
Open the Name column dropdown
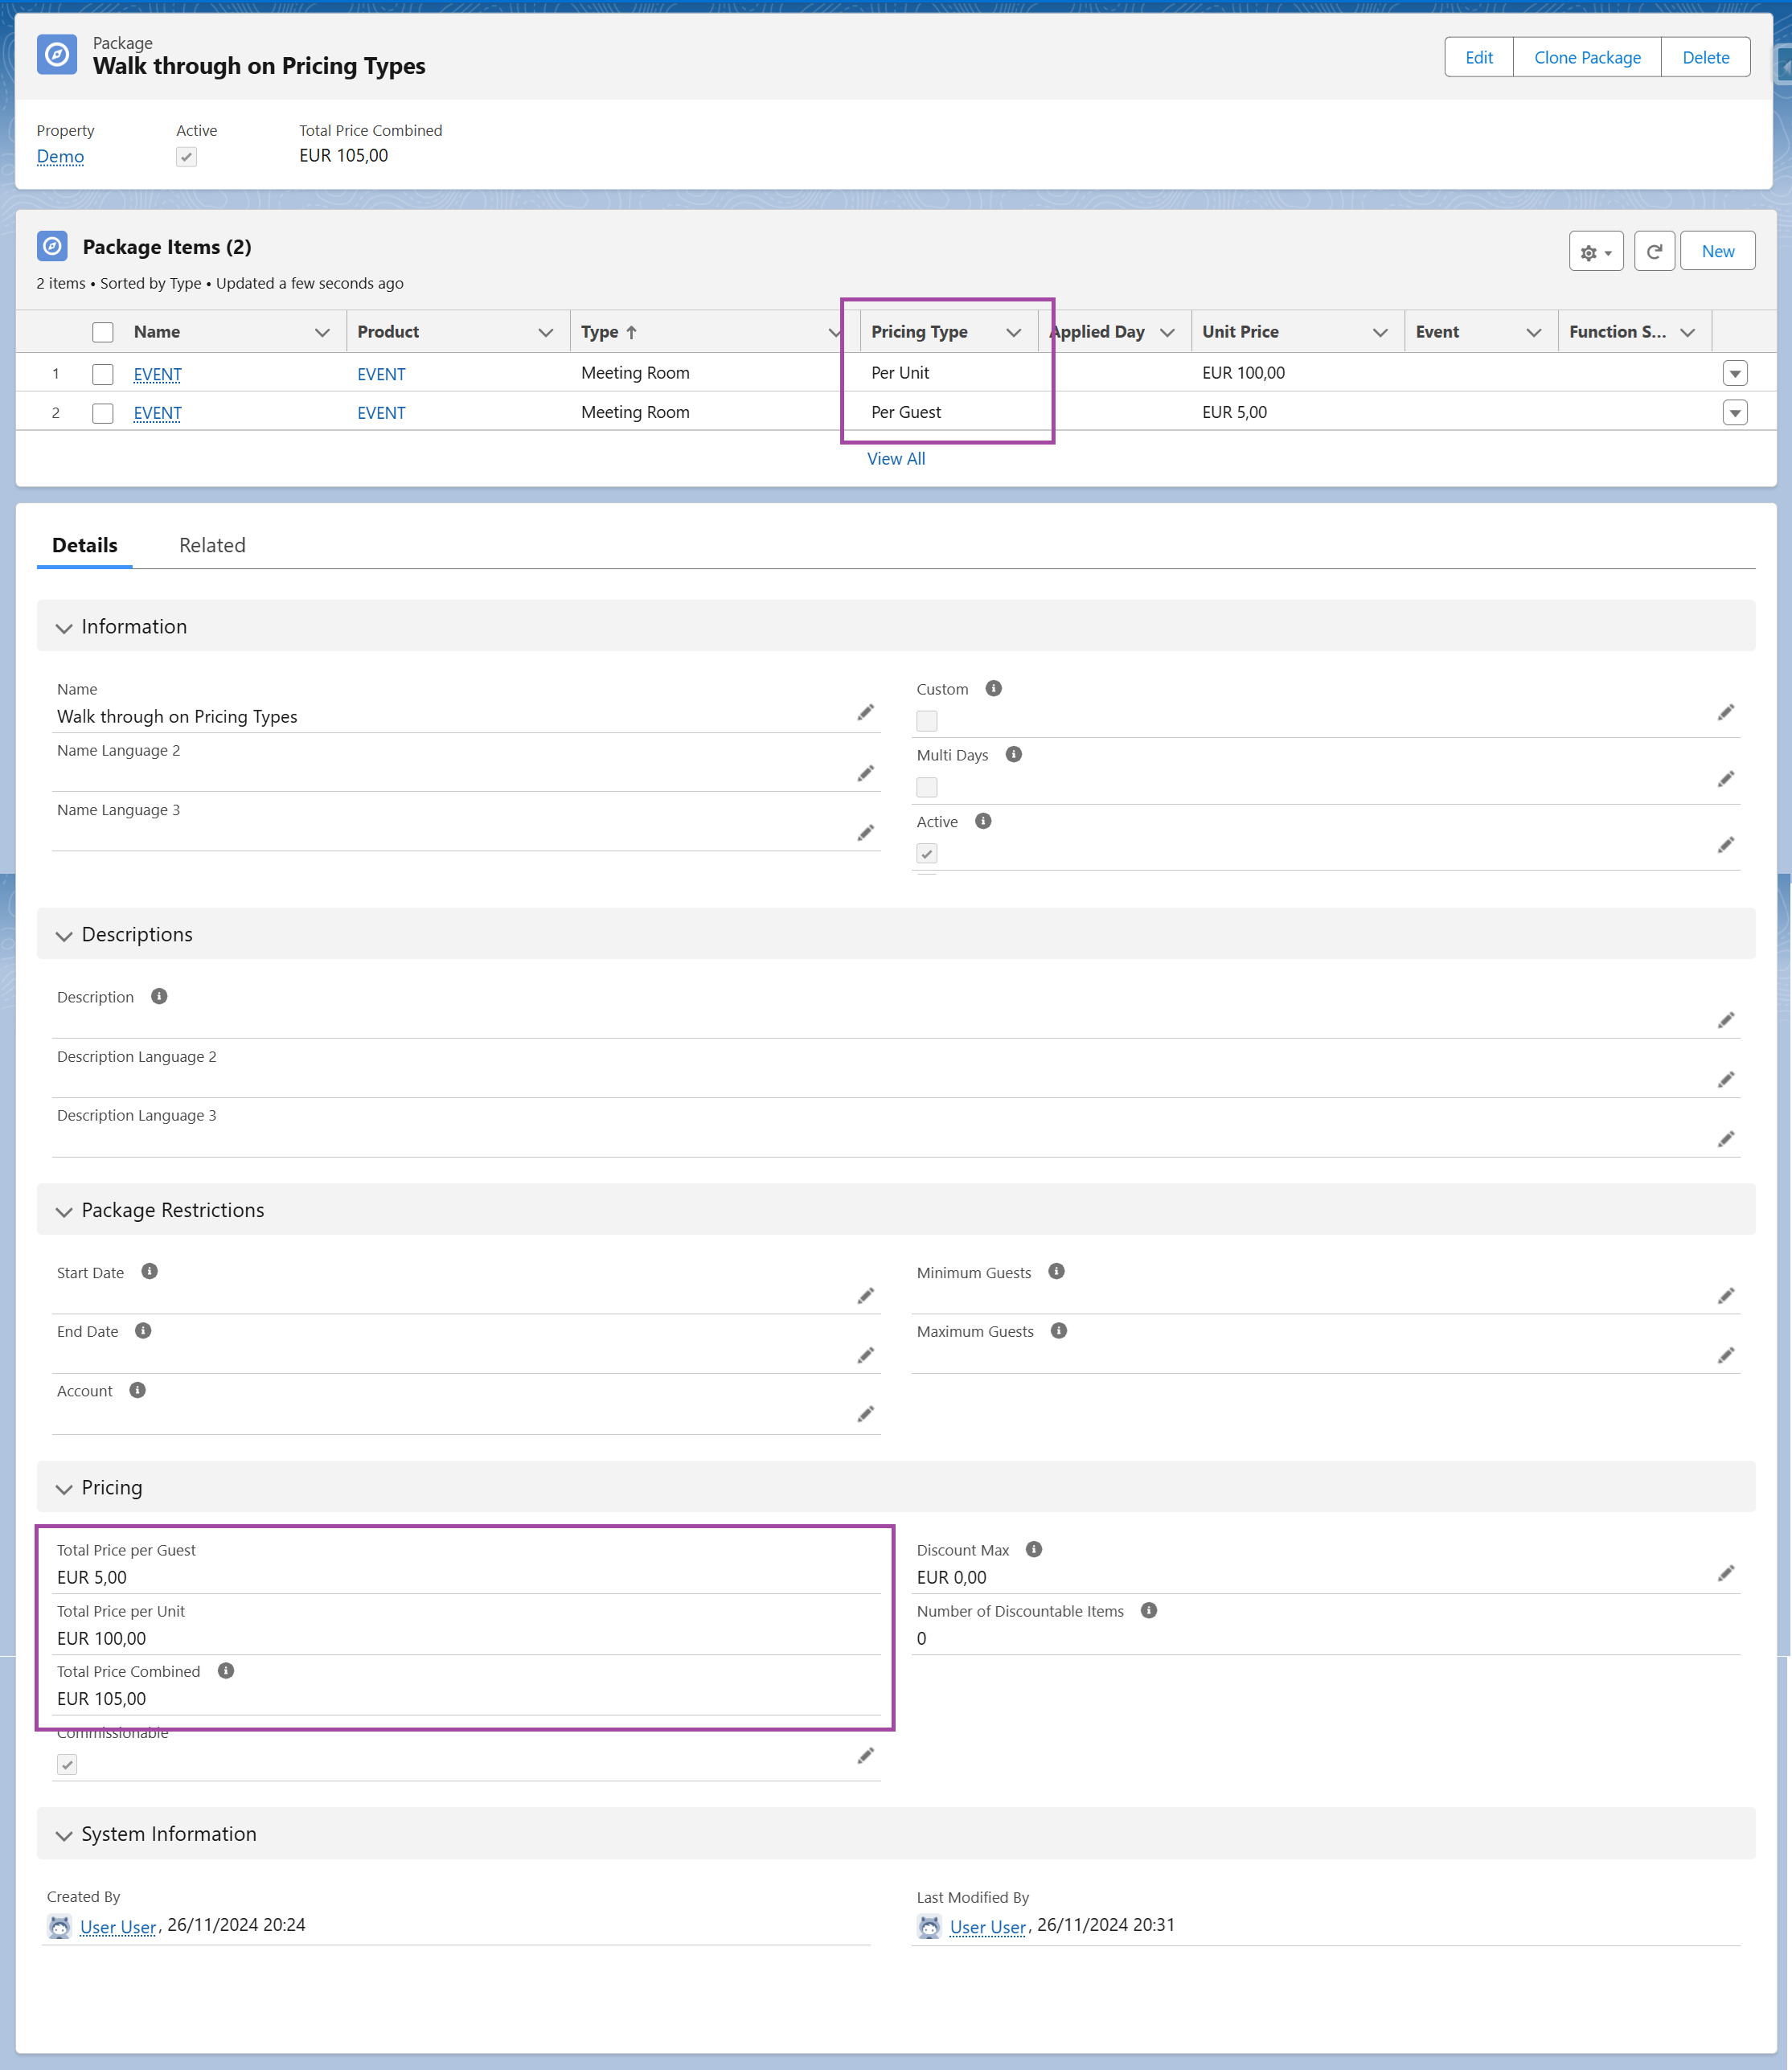pyautogui.click(x=322, y=332)
